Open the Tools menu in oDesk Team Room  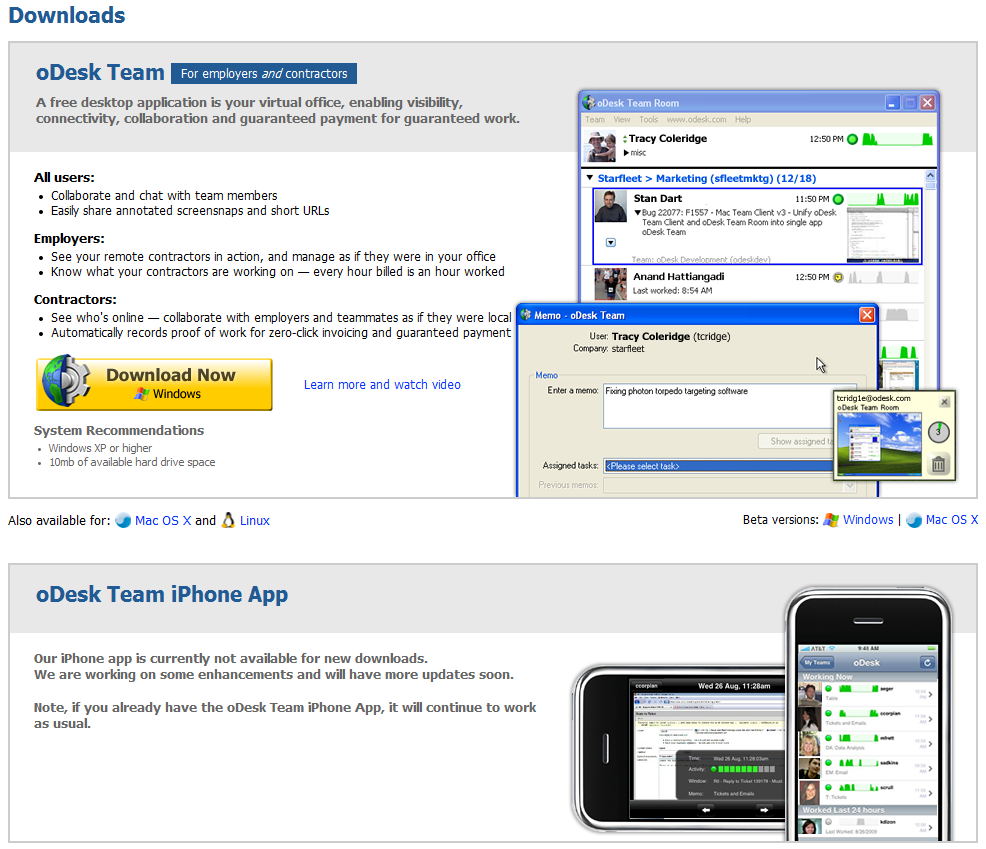648,119
